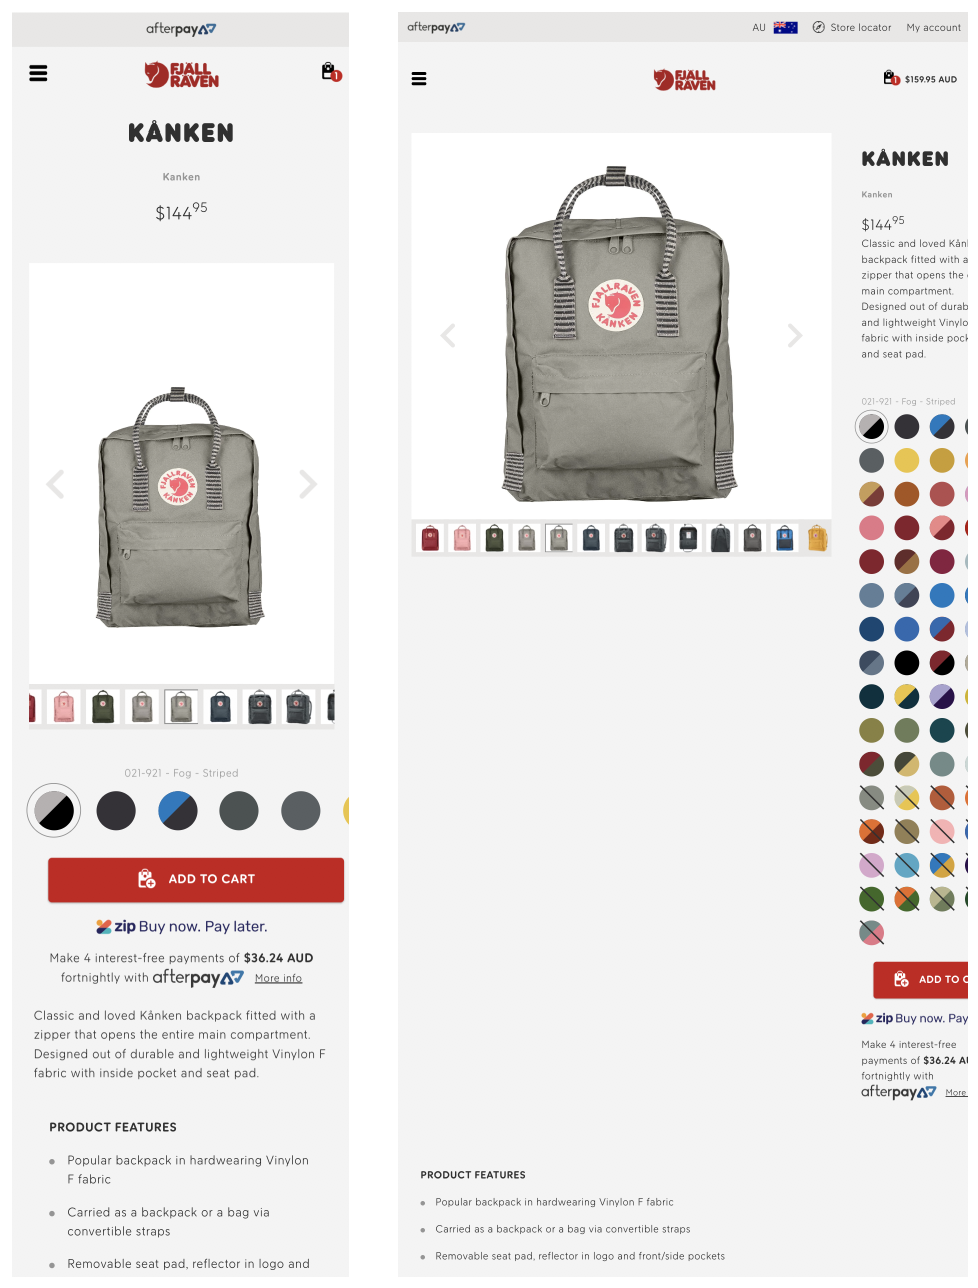
Task: Show next image in desktop product gallery
Action: click(x=795, y=335)
